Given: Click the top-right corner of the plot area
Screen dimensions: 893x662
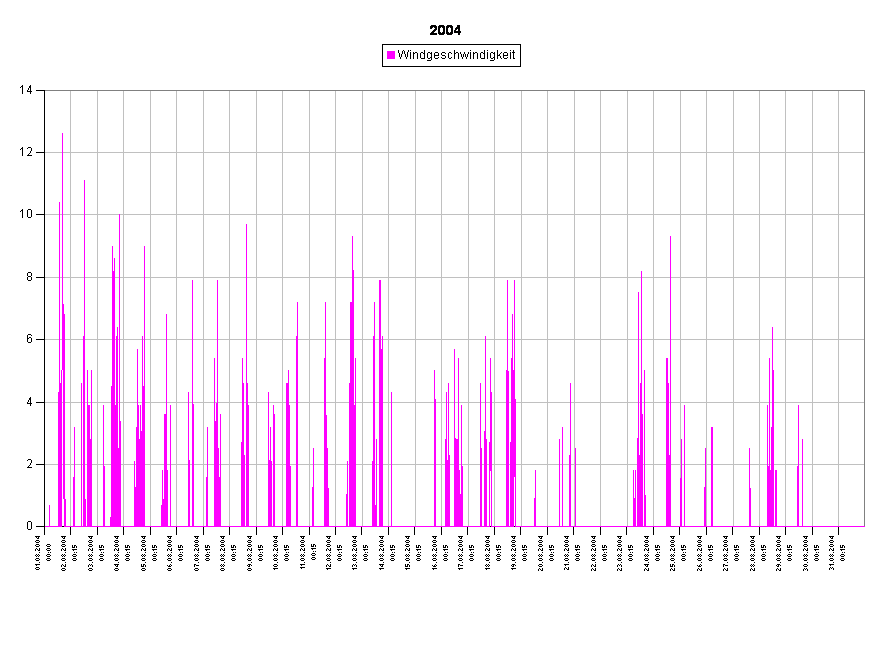Looking at the screenshot, I should point(862,92).
